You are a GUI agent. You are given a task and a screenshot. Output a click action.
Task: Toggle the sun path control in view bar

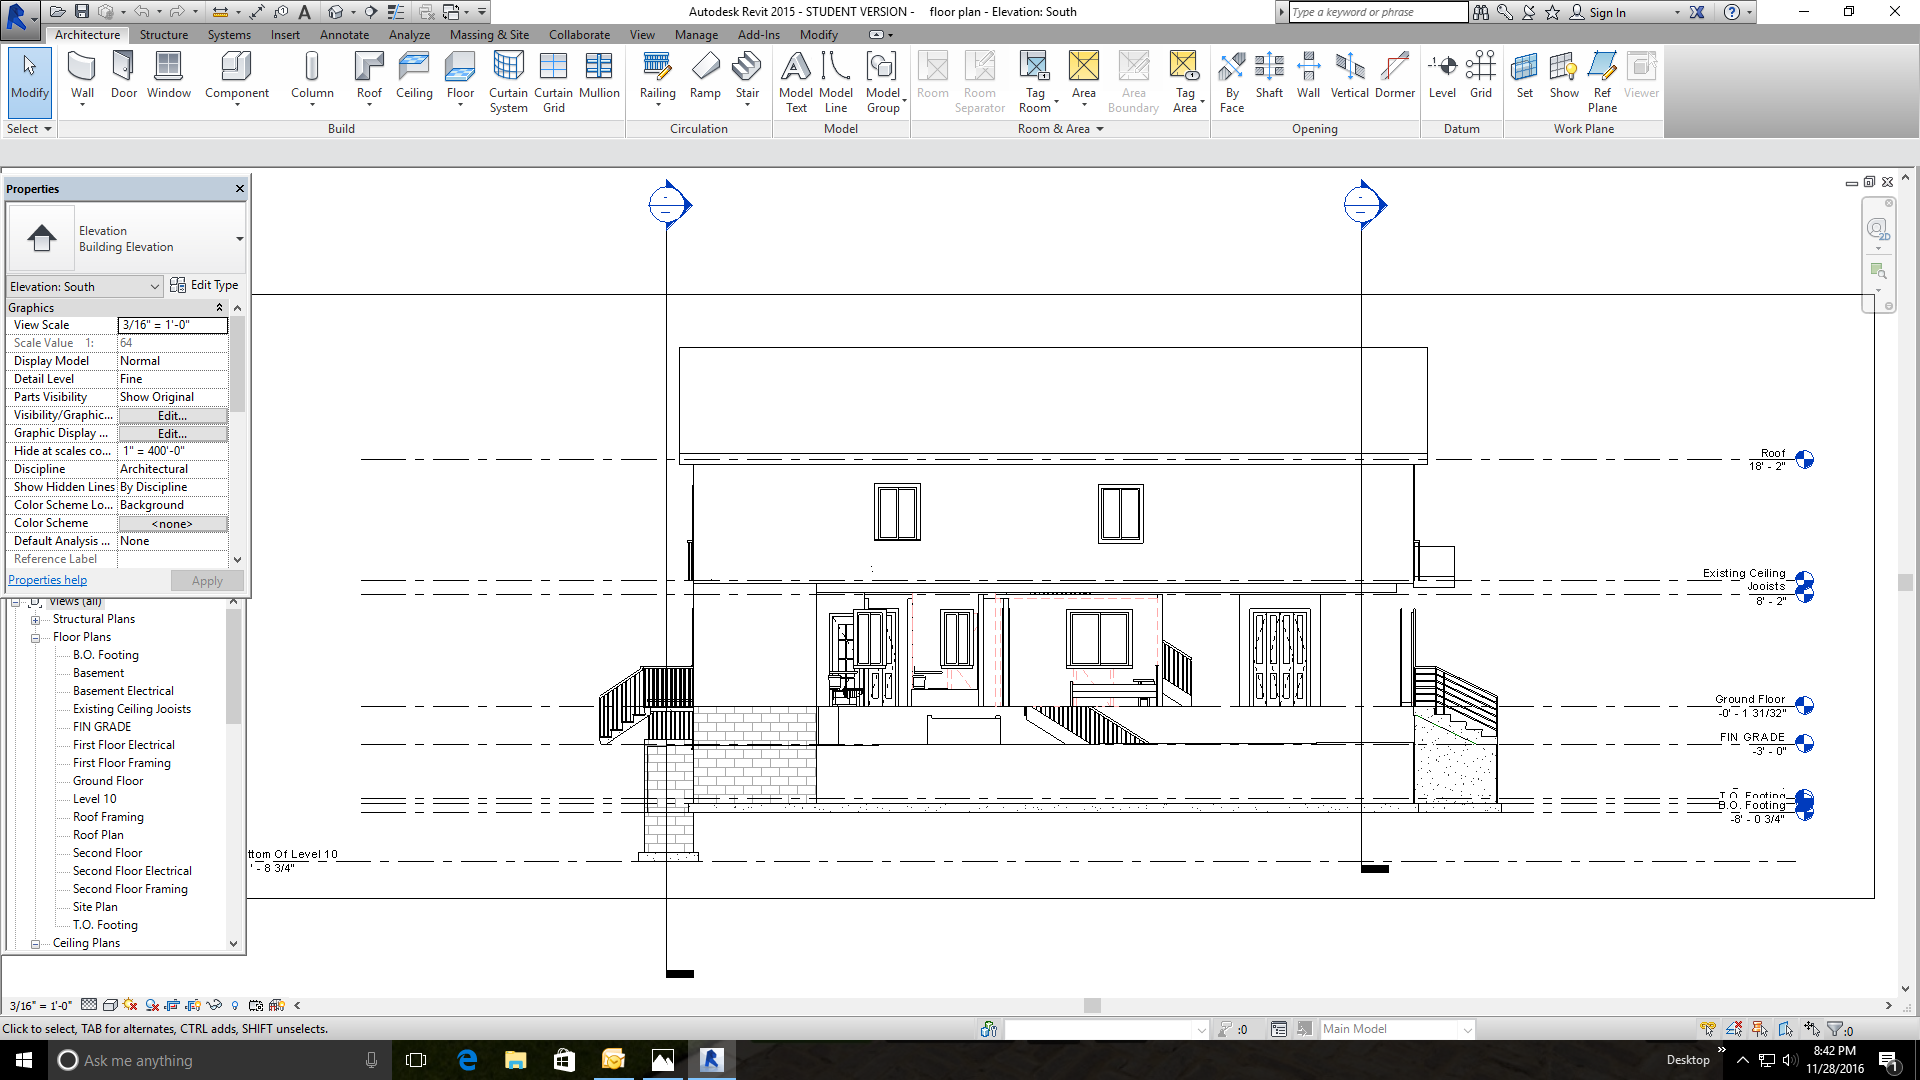(x=130, y=1005)
